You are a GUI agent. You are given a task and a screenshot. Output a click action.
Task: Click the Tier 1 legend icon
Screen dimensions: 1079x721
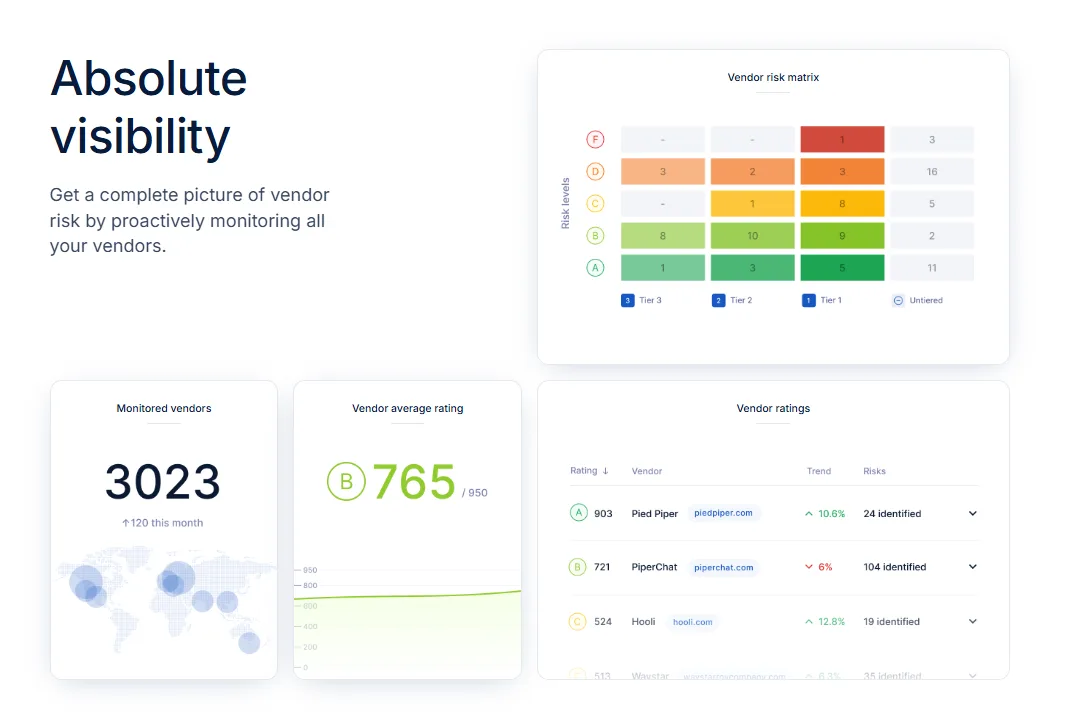[809, 301]
